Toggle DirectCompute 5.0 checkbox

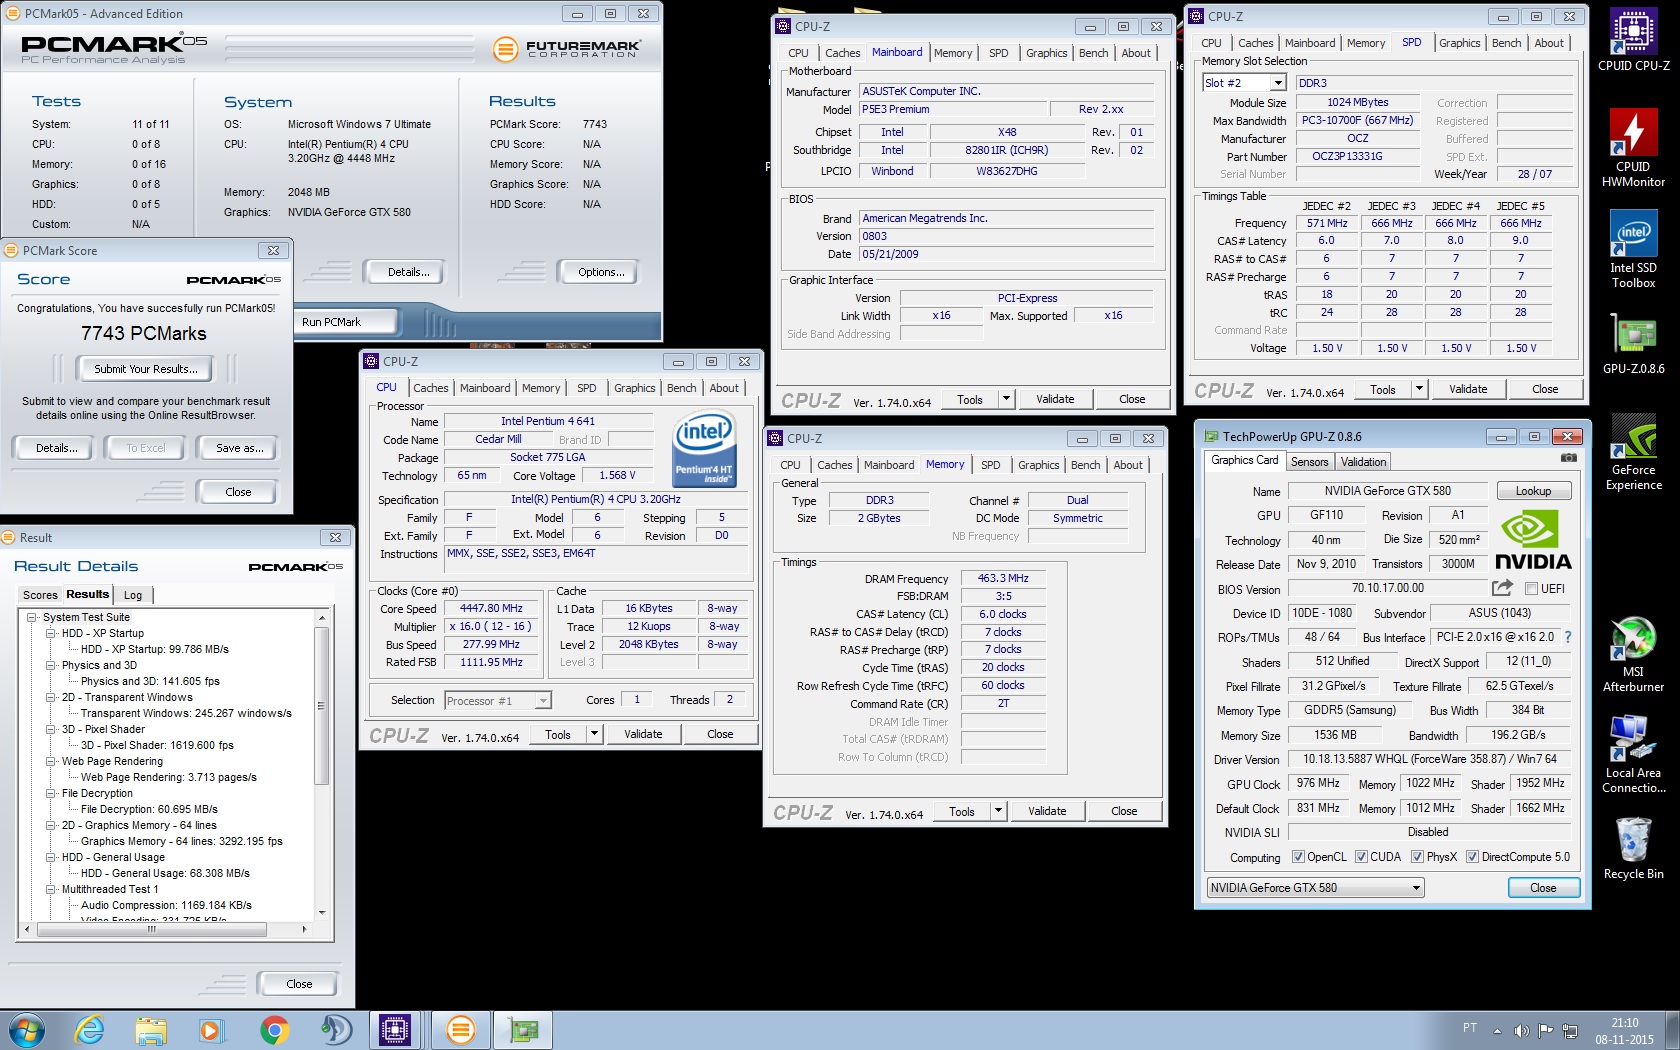pos(1472,856)
